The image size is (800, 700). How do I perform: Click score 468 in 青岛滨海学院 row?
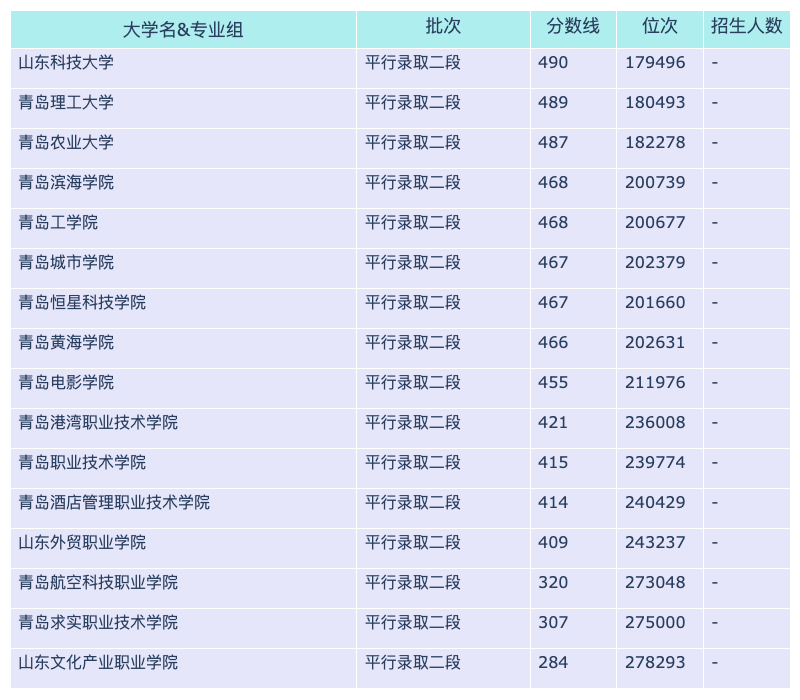(553, 182)
